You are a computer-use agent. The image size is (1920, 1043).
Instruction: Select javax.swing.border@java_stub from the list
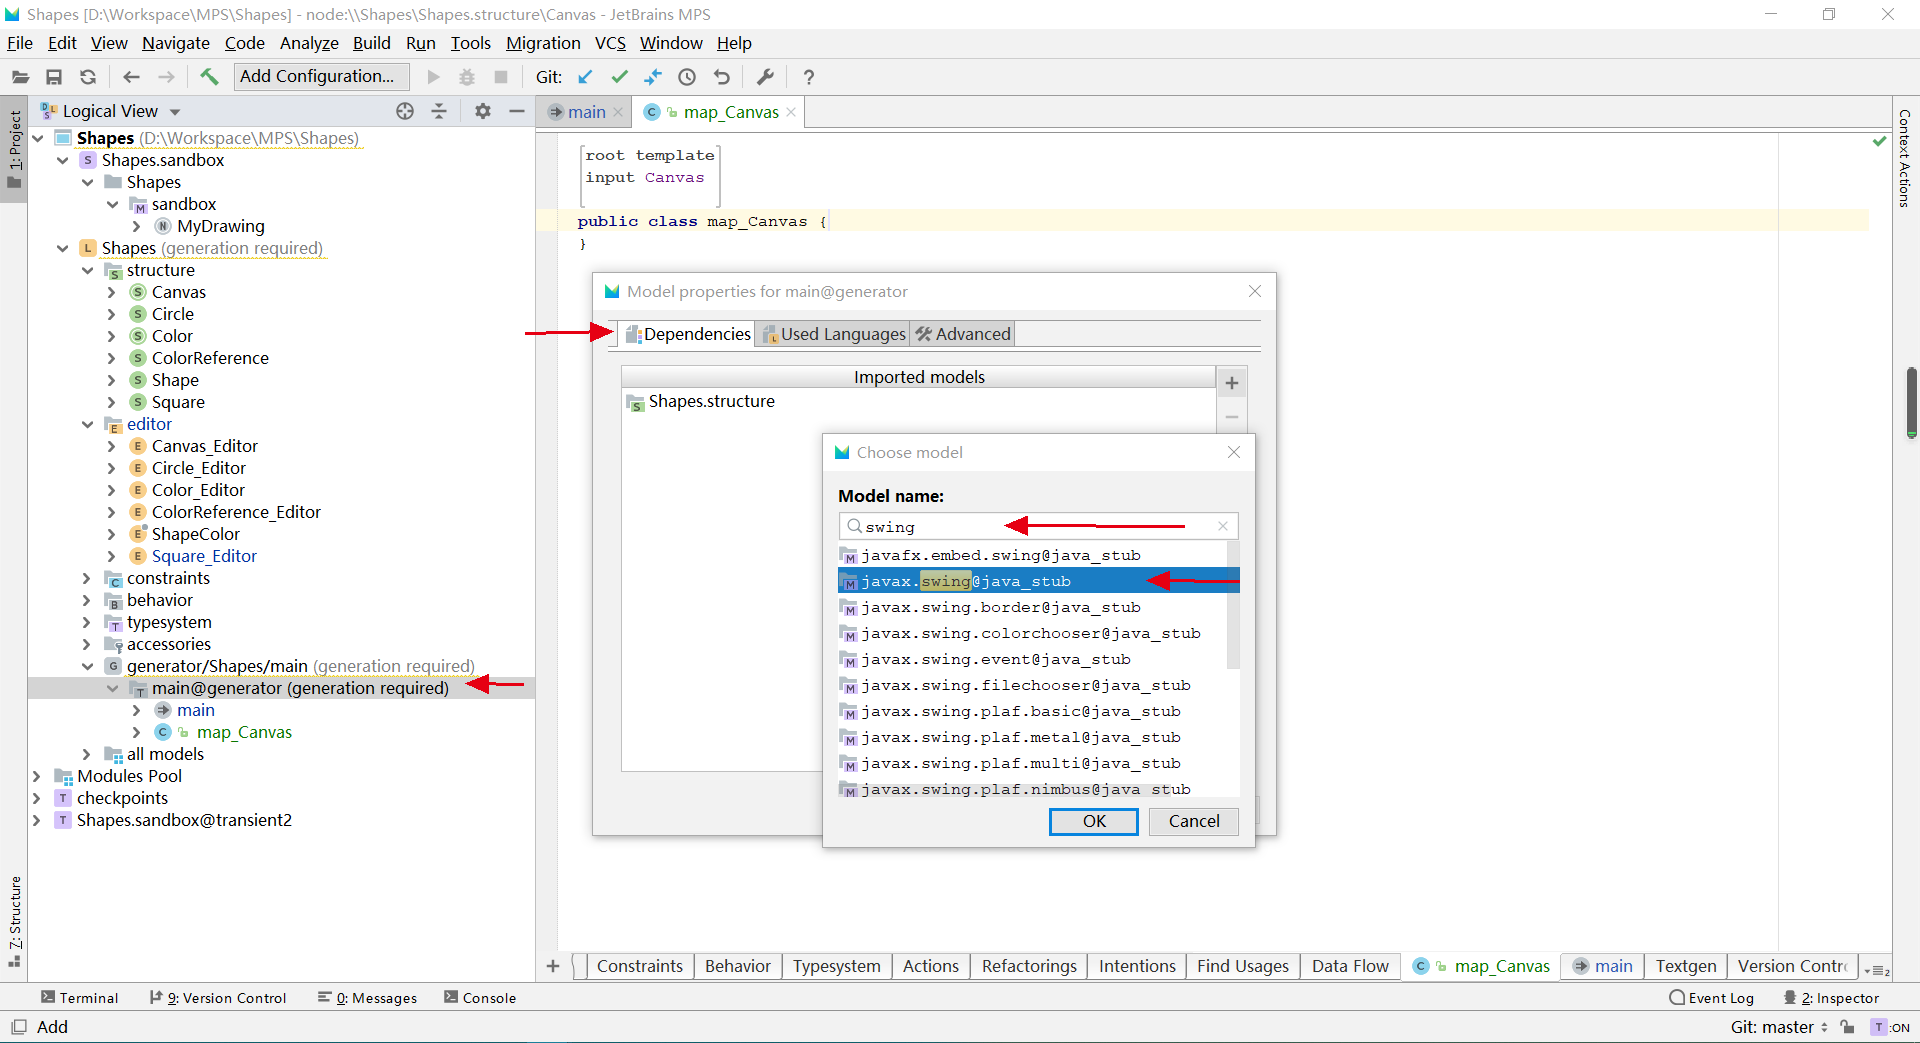(1000, 607)
